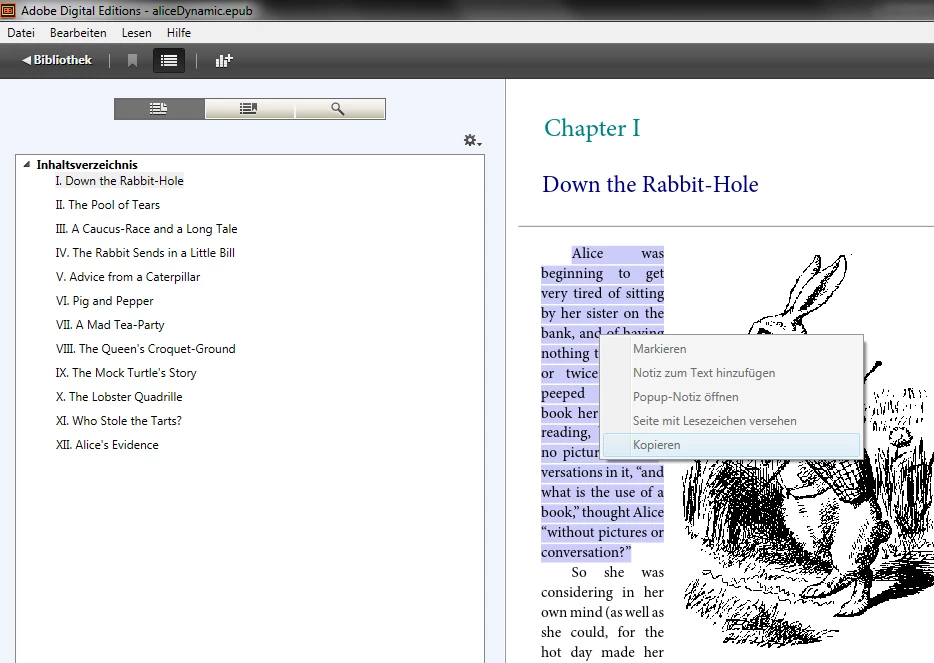
Task: Go to VII. A Mad Tea-Party
Action: point(110,325)
